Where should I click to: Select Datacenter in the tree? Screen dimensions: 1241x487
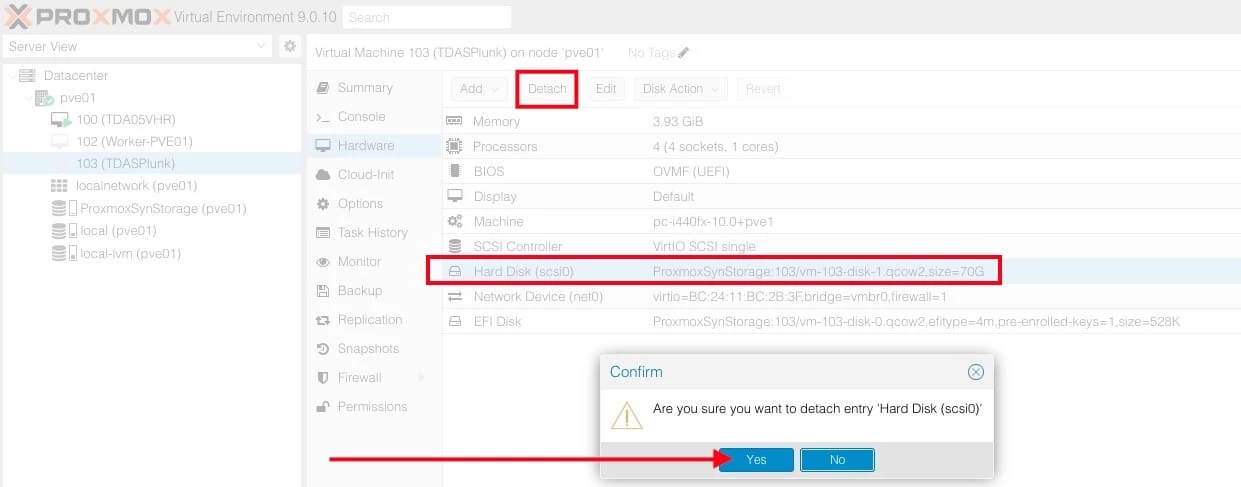coord(76,75)
